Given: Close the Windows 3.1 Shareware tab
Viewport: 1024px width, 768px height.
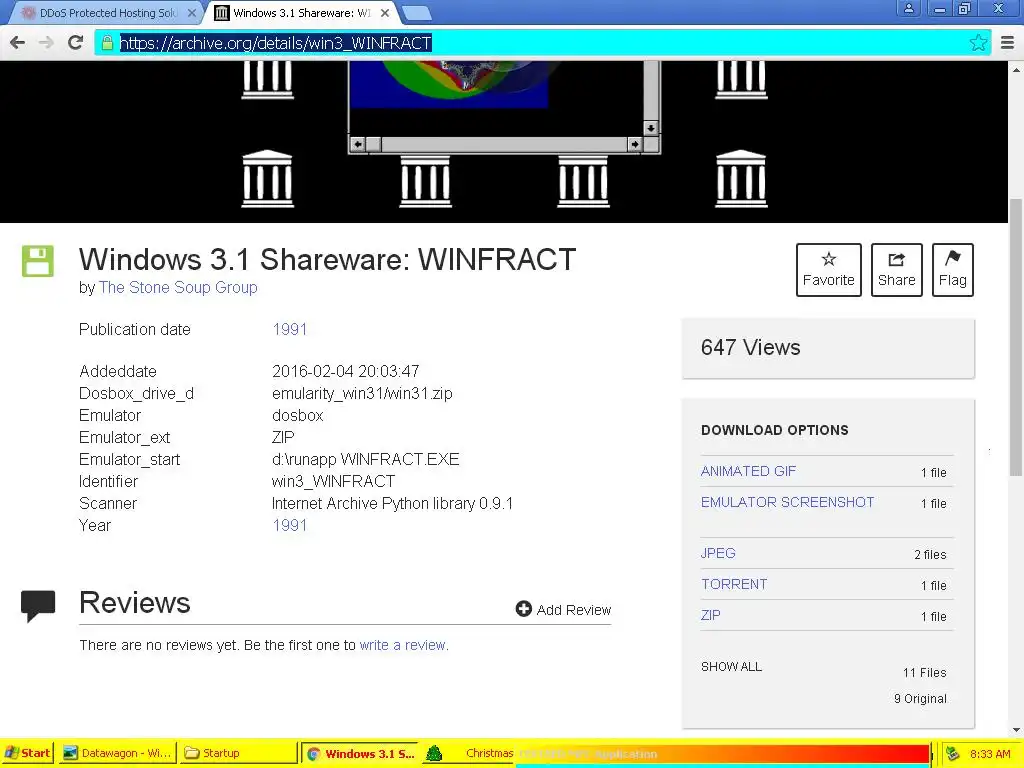Looking at the screenshot, I should [385, 13].
